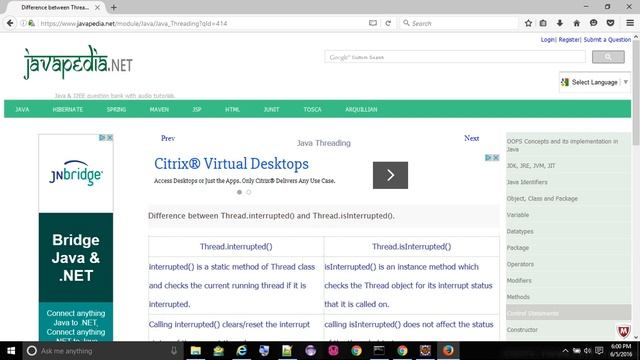Viewport: 640px width, 360px height.
Task: Open the Pocket toolbar icon
Action: pos(610,23)
